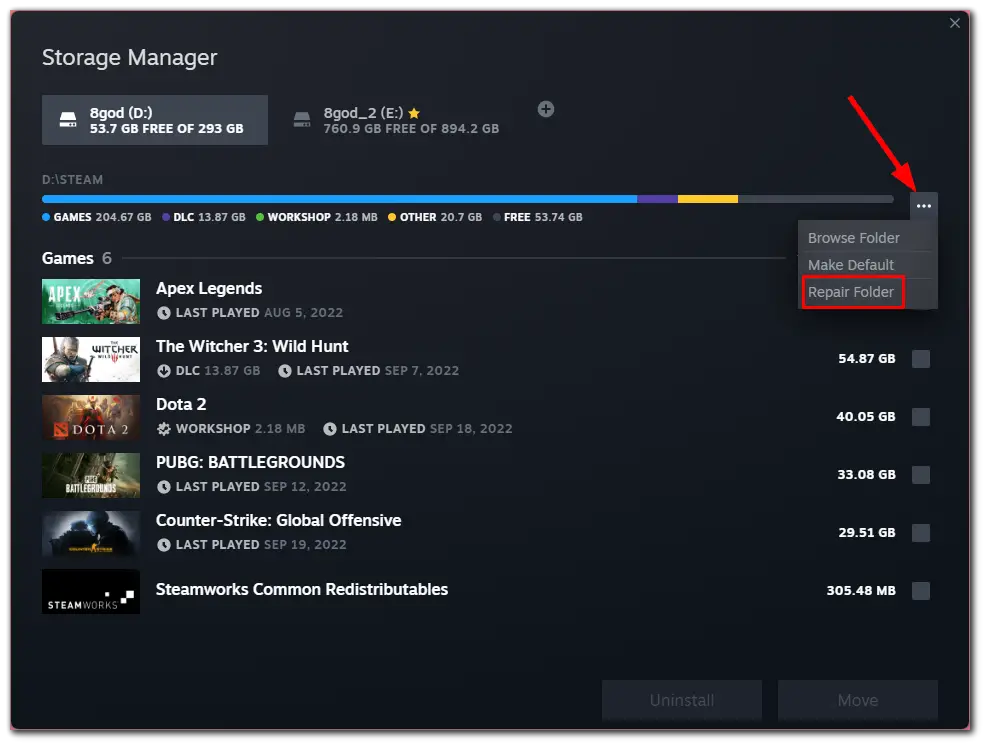Click PUBG last played clock icon
Viewport: 988px width, 748px height.
pyautogui.click(x=164, y=486)
